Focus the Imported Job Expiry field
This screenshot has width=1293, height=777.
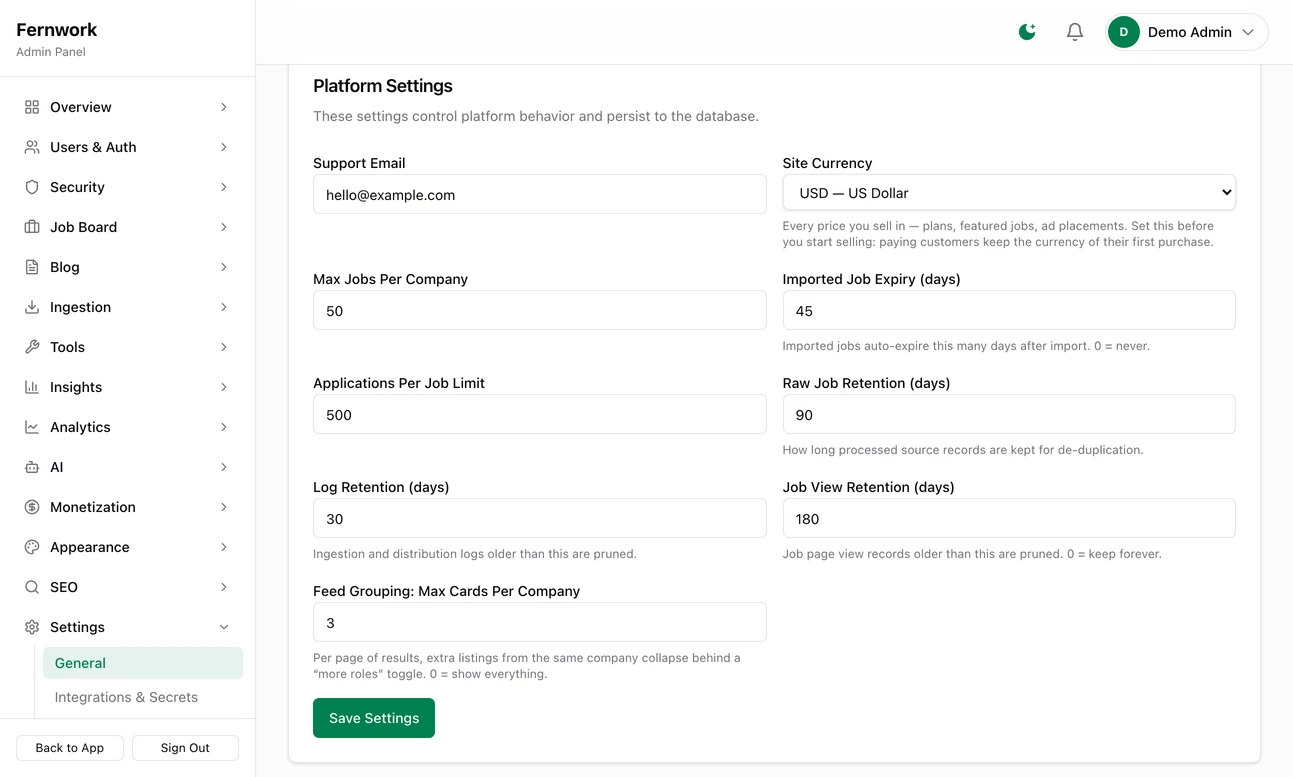click(1009, 311)
